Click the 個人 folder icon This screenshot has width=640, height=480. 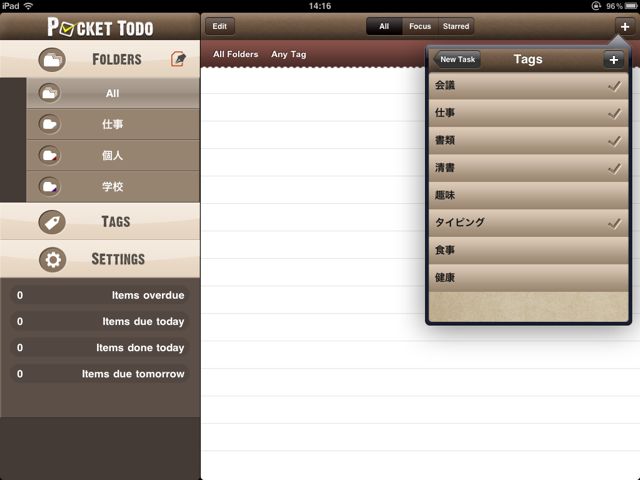[x=49, y=155]
